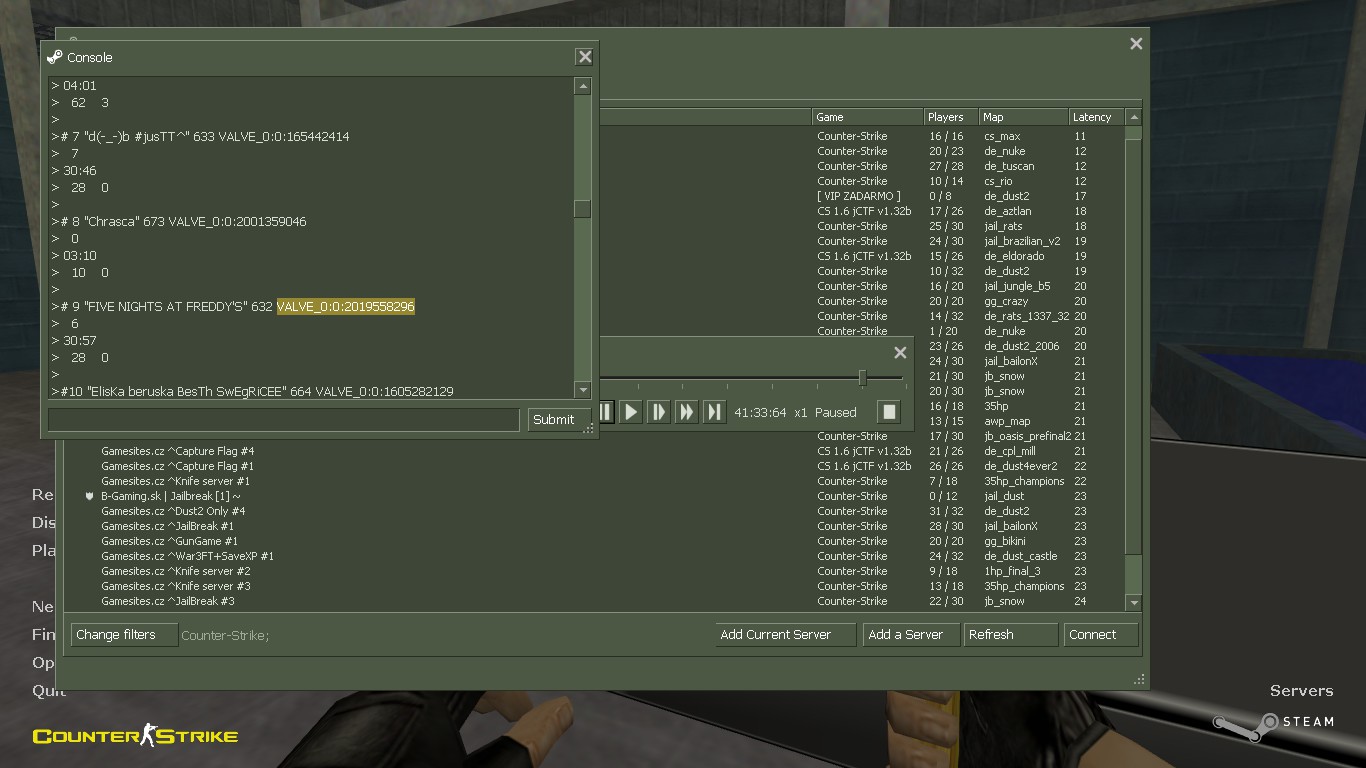Click console scrollbar up arrow
This screenshot has height=768, width=1366.
[583, 87]
